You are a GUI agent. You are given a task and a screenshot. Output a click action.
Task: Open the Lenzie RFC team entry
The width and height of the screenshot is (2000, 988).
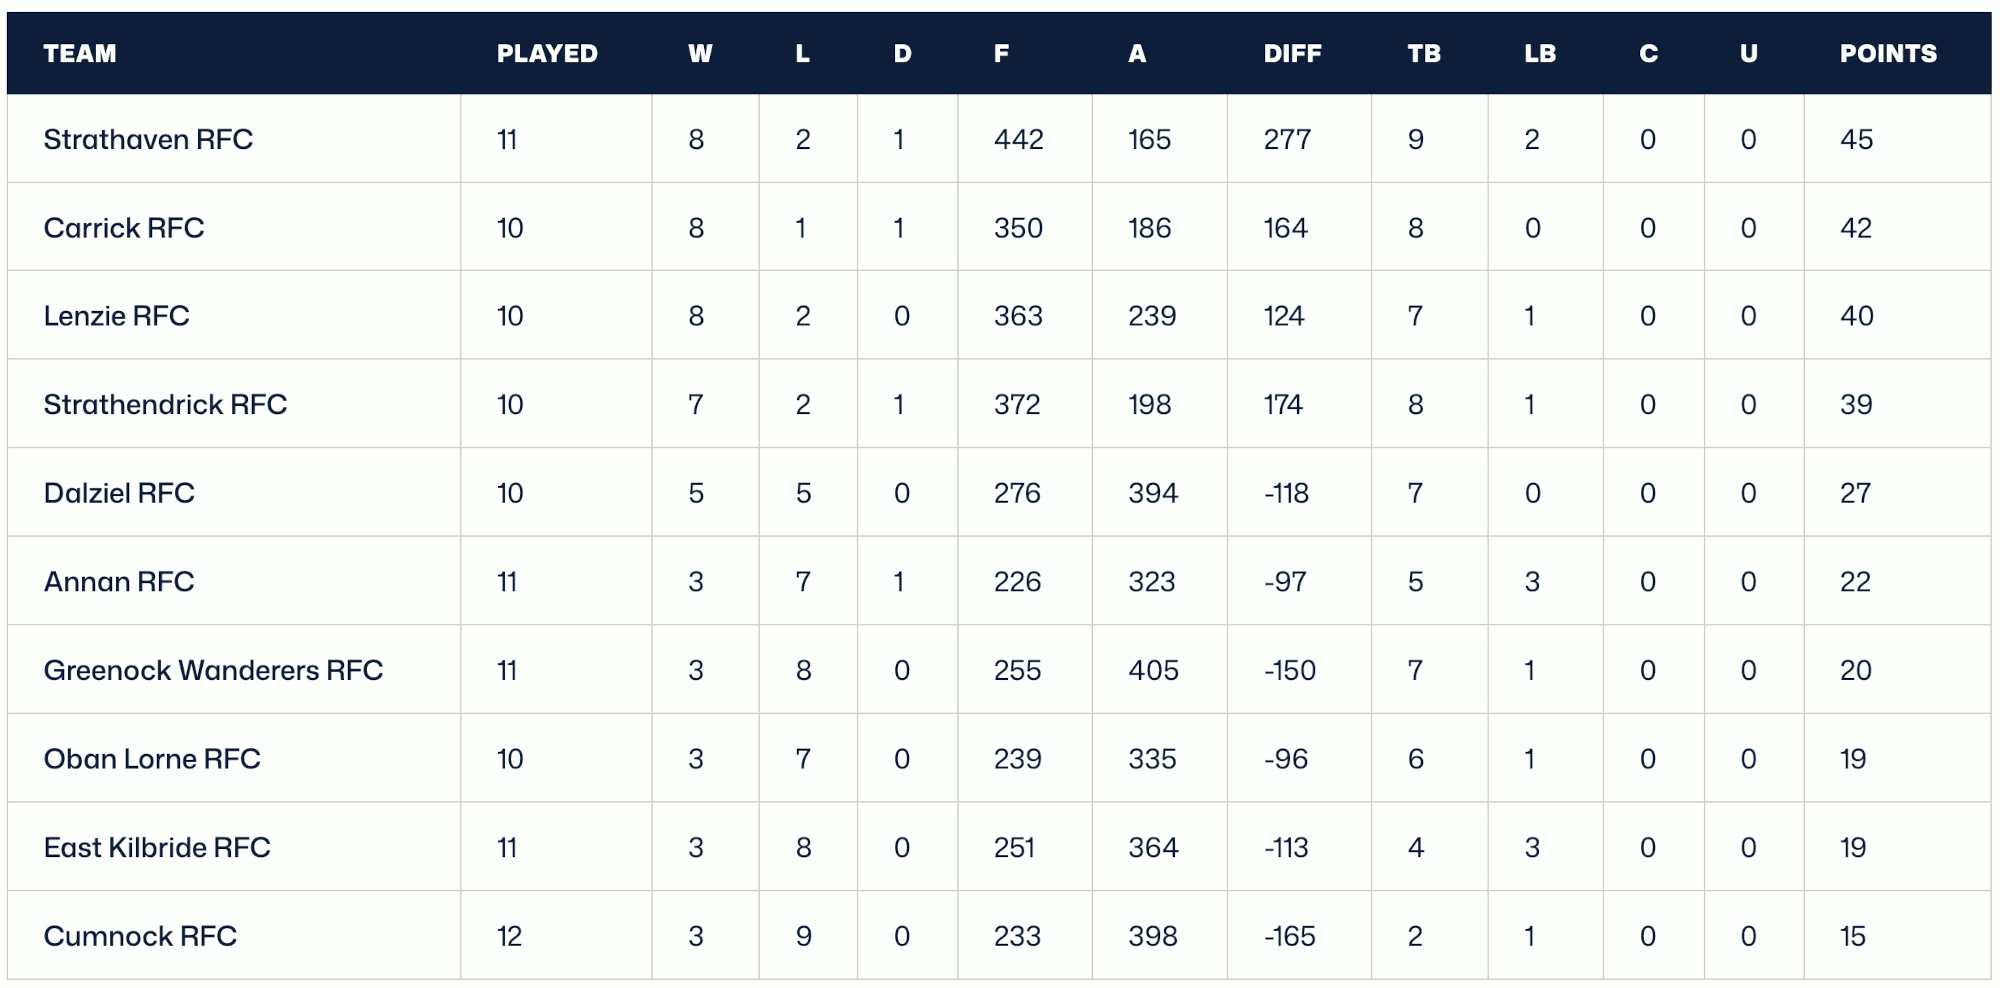(x=116, y=316)
